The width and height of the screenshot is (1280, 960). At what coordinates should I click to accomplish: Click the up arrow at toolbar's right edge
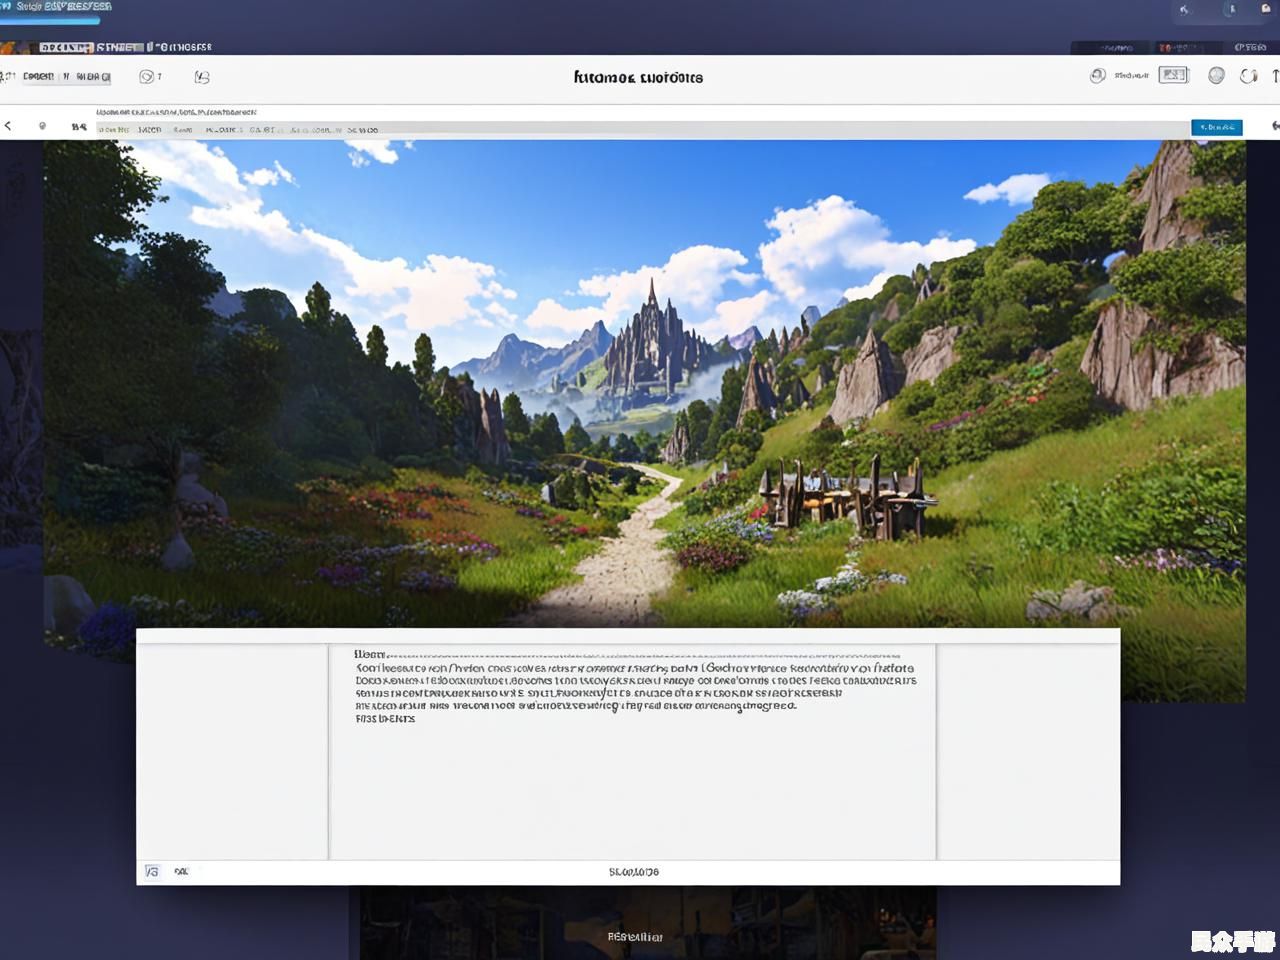pyautogui.click(x=1275, y=76)
